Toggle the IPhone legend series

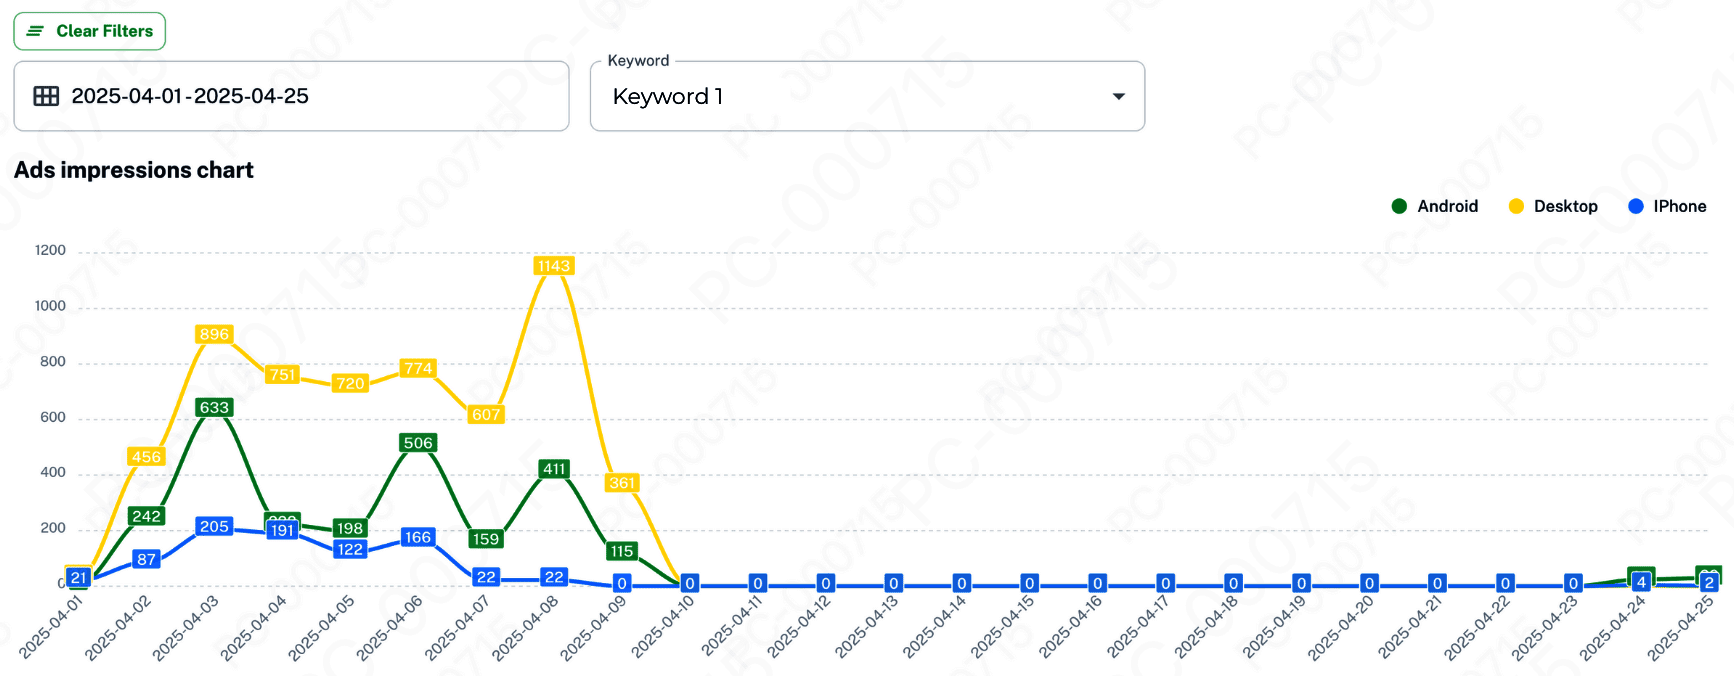click(x=1679, y=206)
